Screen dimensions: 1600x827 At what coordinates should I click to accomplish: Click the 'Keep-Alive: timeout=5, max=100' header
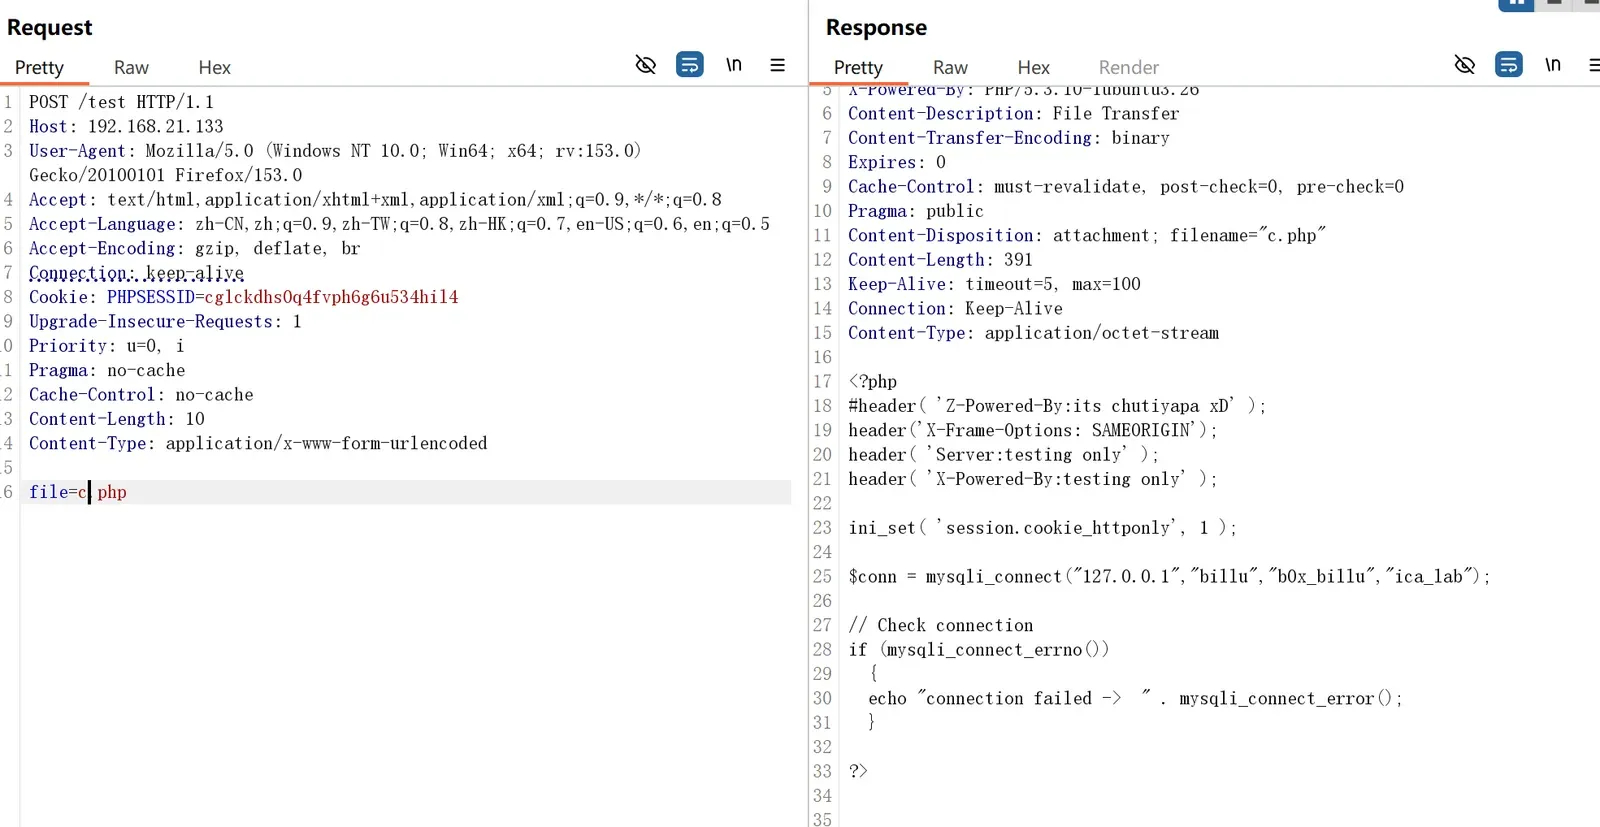tap(994, 284)
